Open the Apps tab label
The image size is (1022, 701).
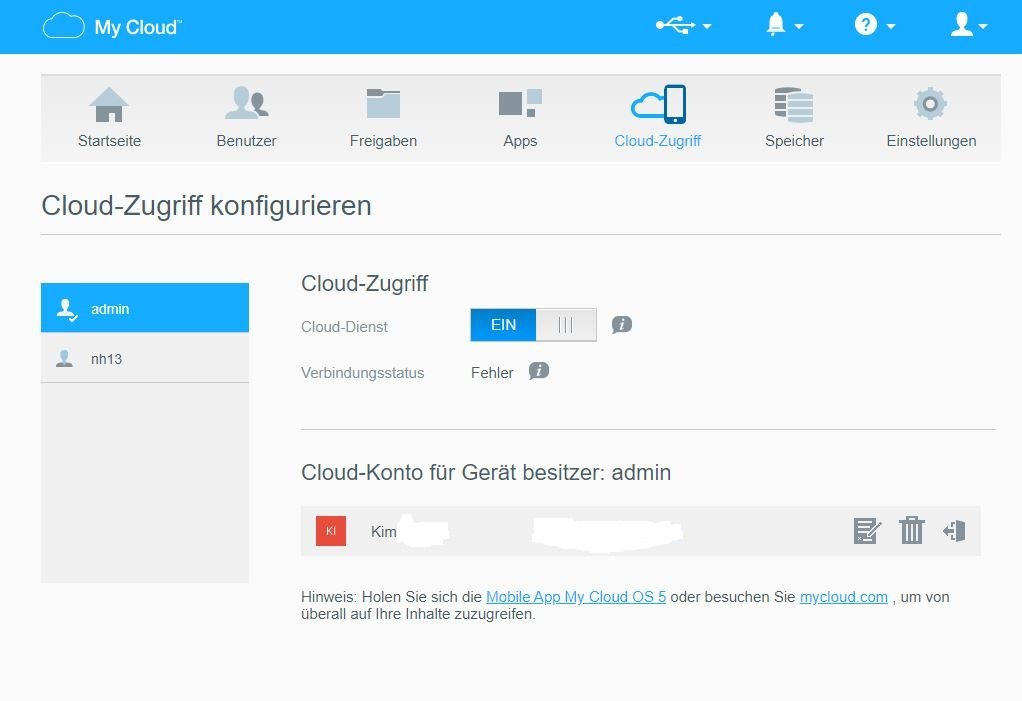[520, 141]
